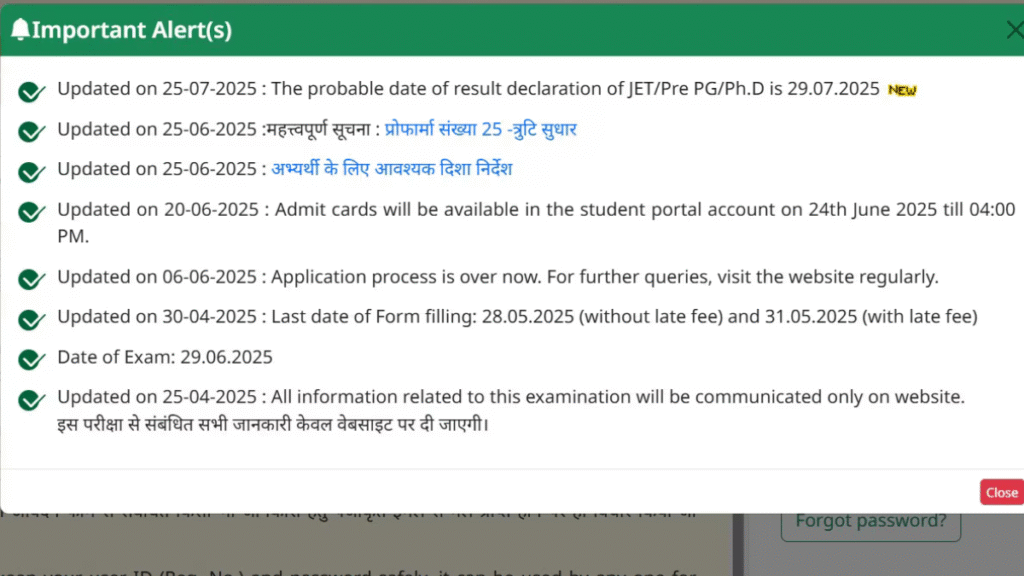The image size is (1024, 576).
Task: Click check icon beside 25-04-2025 website alert
Action: click(31, 400)
